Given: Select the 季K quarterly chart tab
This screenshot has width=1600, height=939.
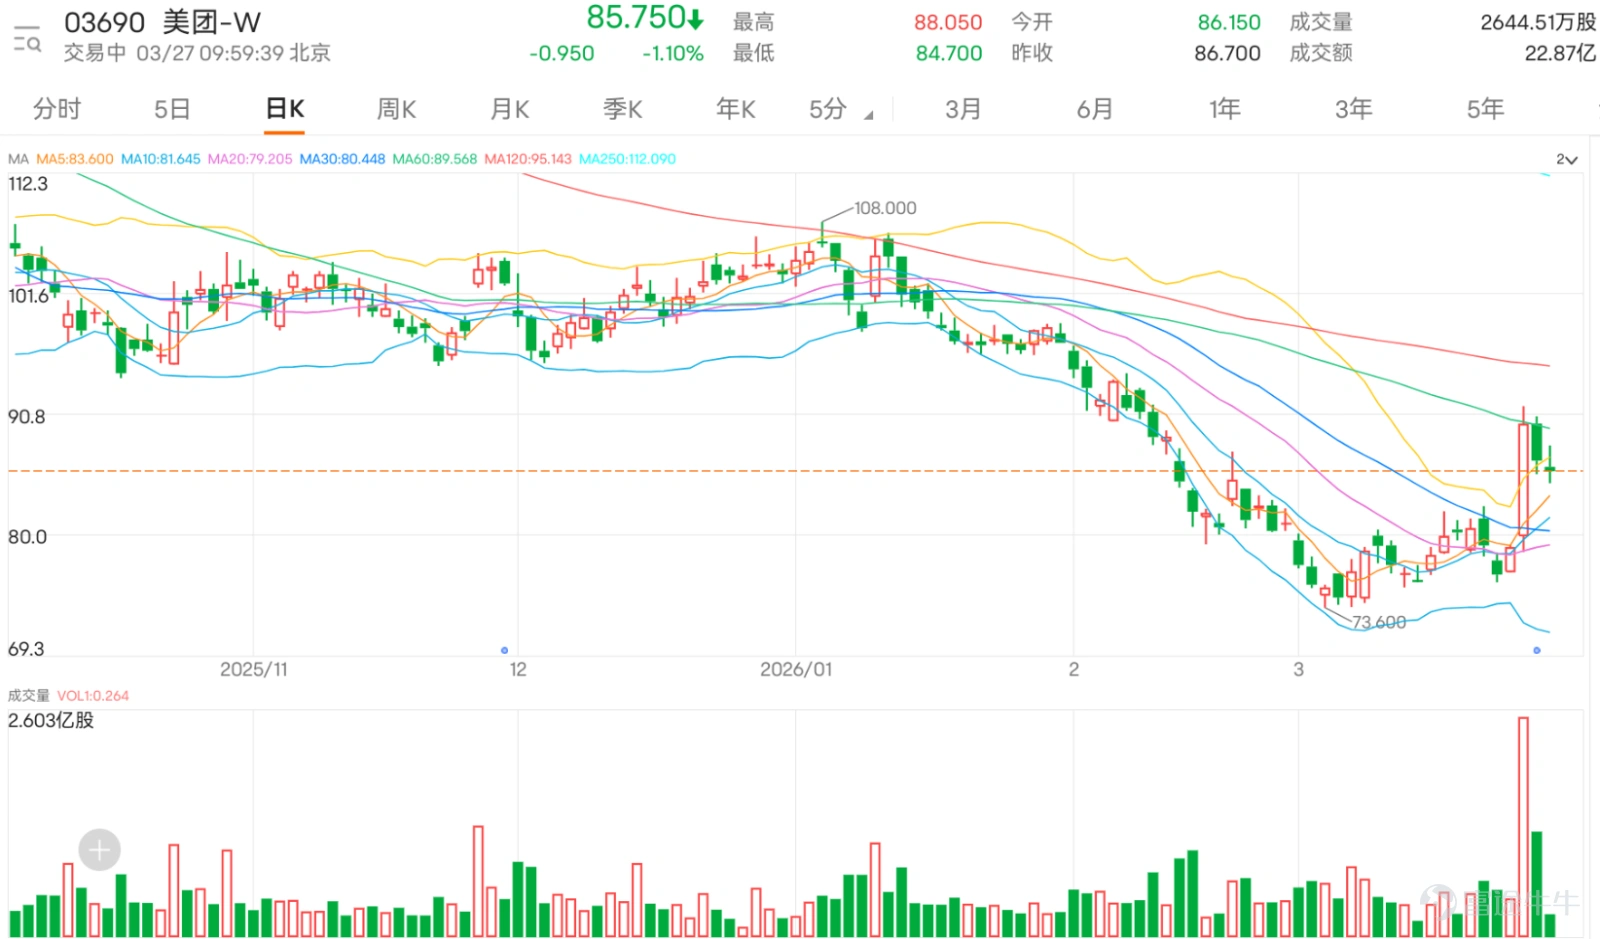Looking at the screenshot, I should 622,108.
